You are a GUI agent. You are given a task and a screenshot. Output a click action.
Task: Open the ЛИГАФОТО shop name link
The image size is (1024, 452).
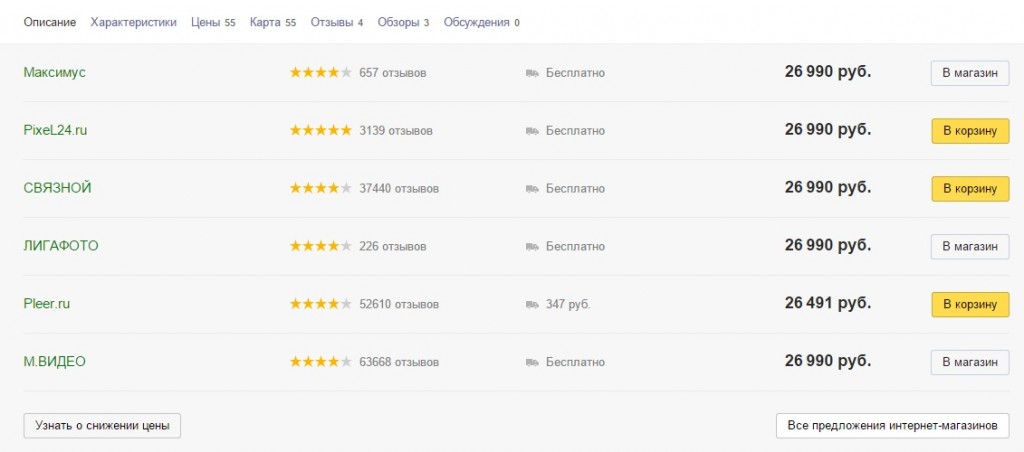(x=61, y=246)
